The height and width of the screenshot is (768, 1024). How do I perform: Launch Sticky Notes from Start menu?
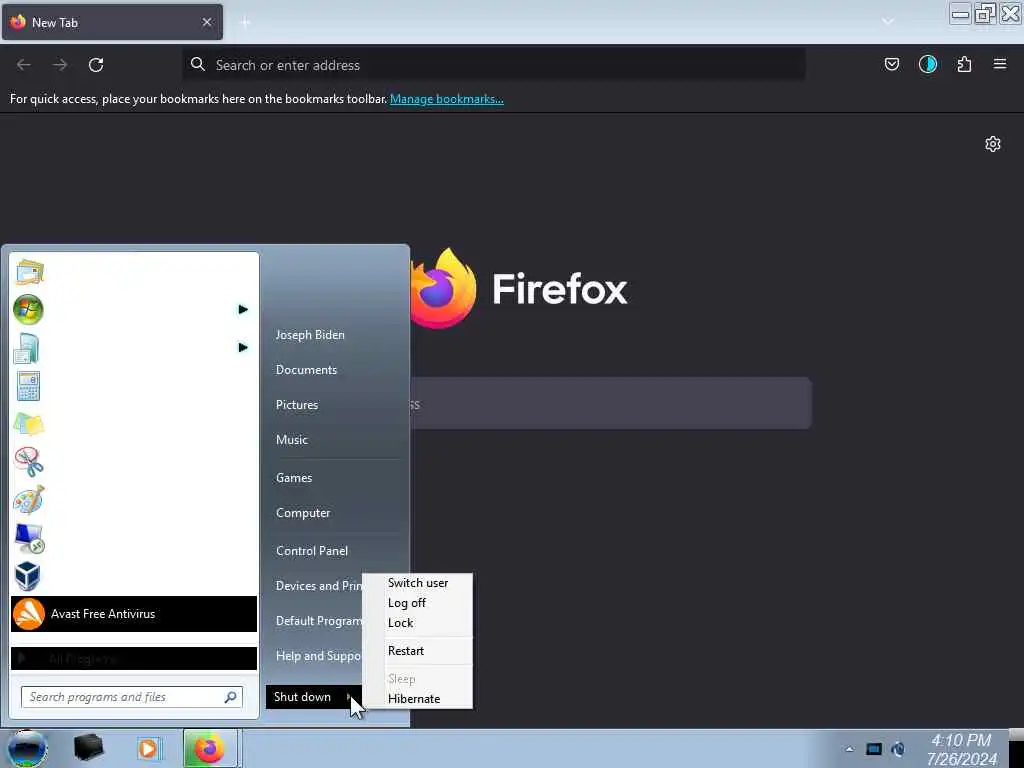pos(28,424)
